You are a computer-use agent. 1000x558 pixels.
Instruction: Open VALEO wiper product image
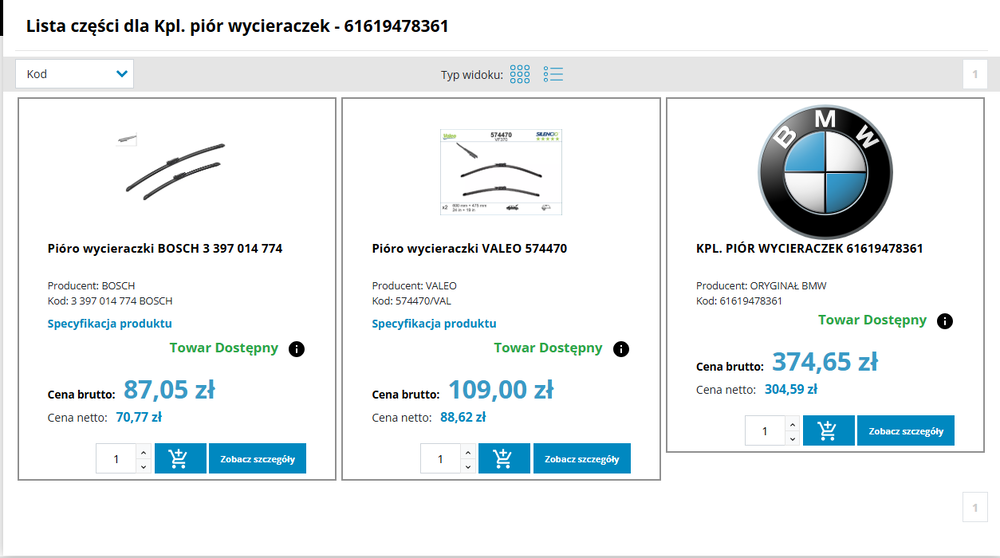(x=501, y=172)
